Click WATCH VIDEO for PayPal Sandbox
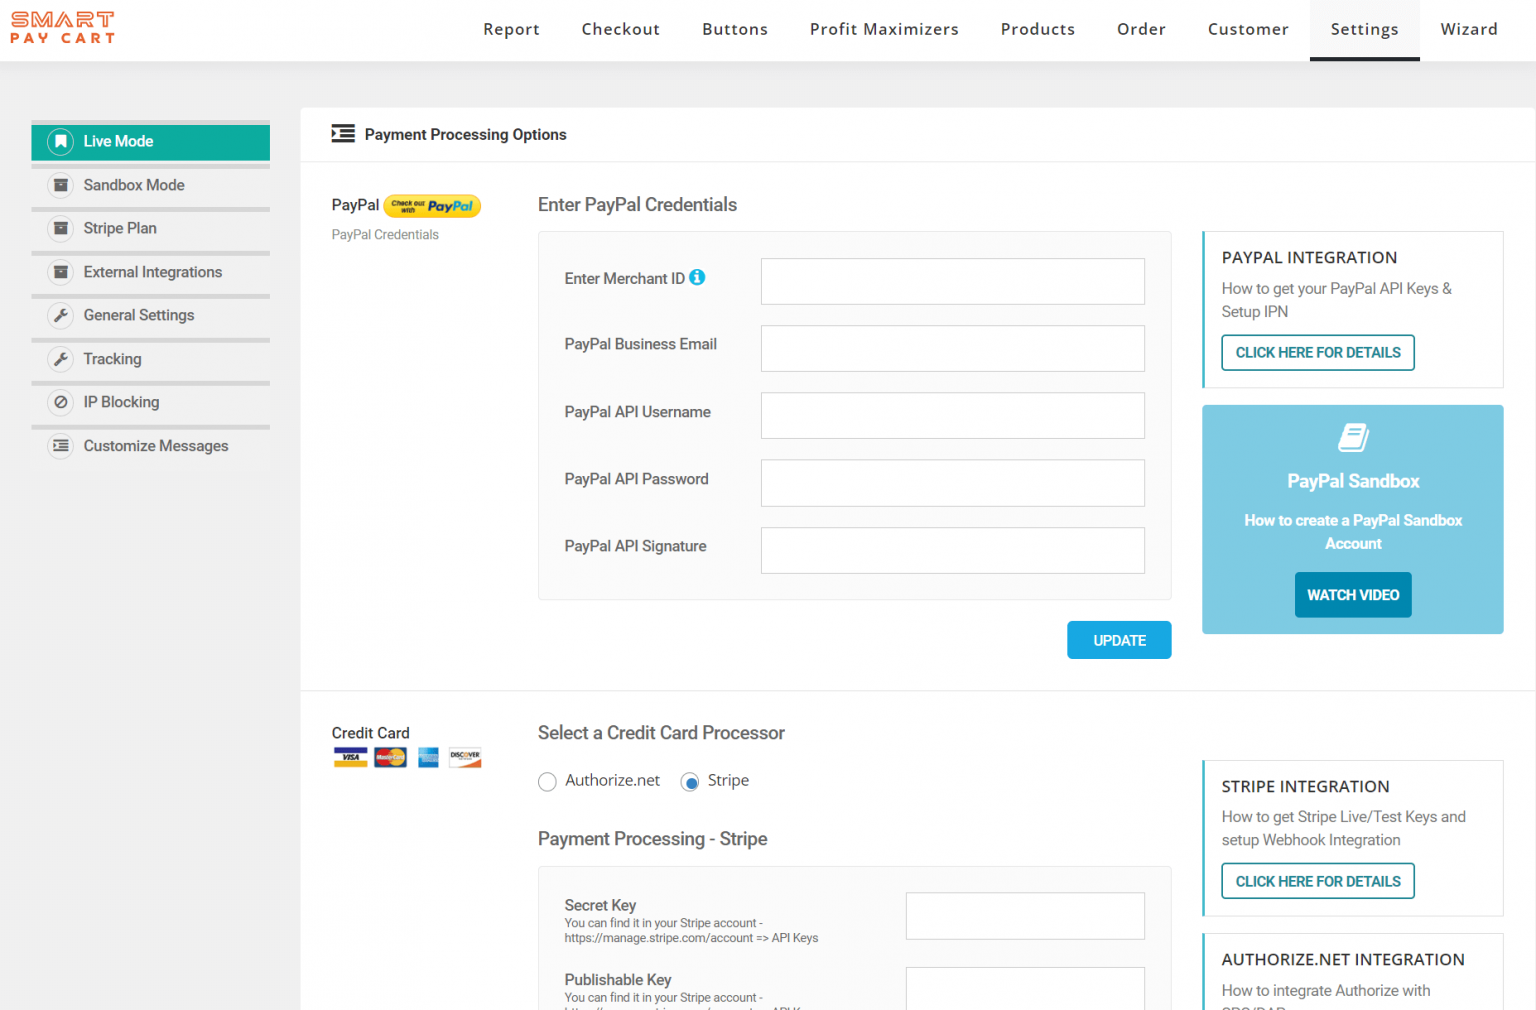 (1353, 594)
